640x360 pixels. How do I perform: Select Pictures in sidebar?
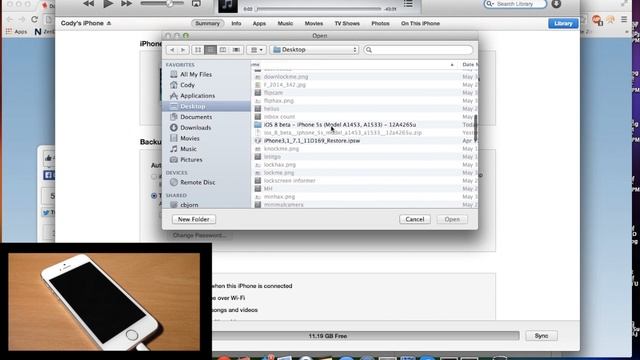(x=191, y=160)
